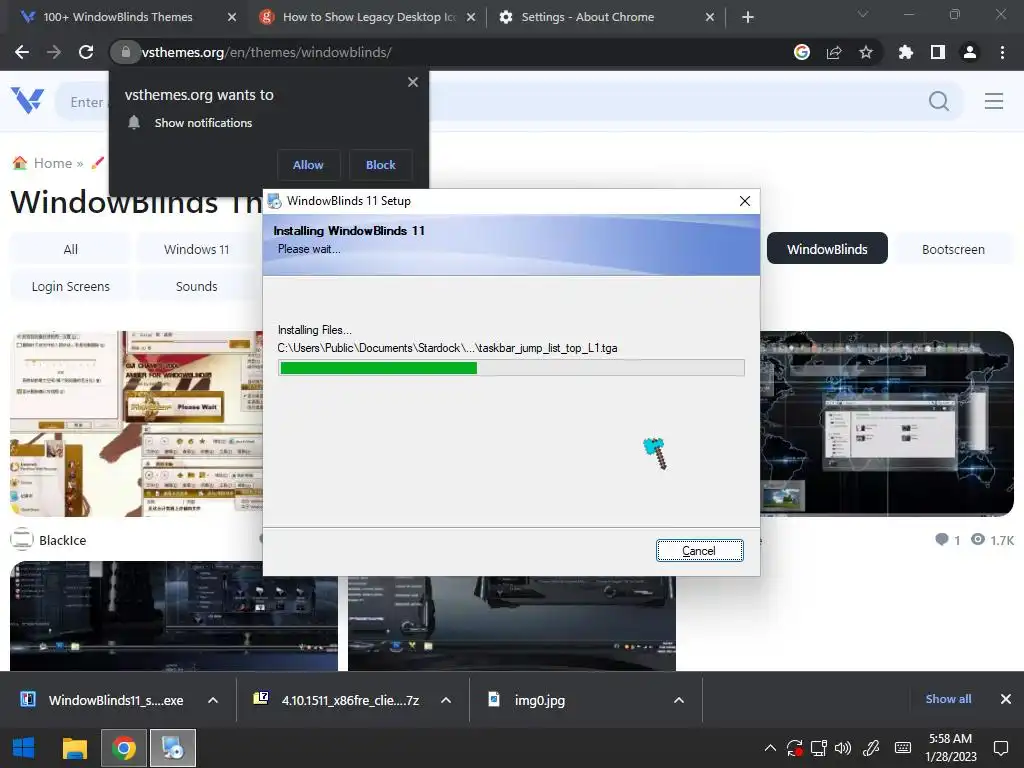Screen dimensions: 1024x768
Task: Click the lock icon in address bar
Action: (125, 52)
